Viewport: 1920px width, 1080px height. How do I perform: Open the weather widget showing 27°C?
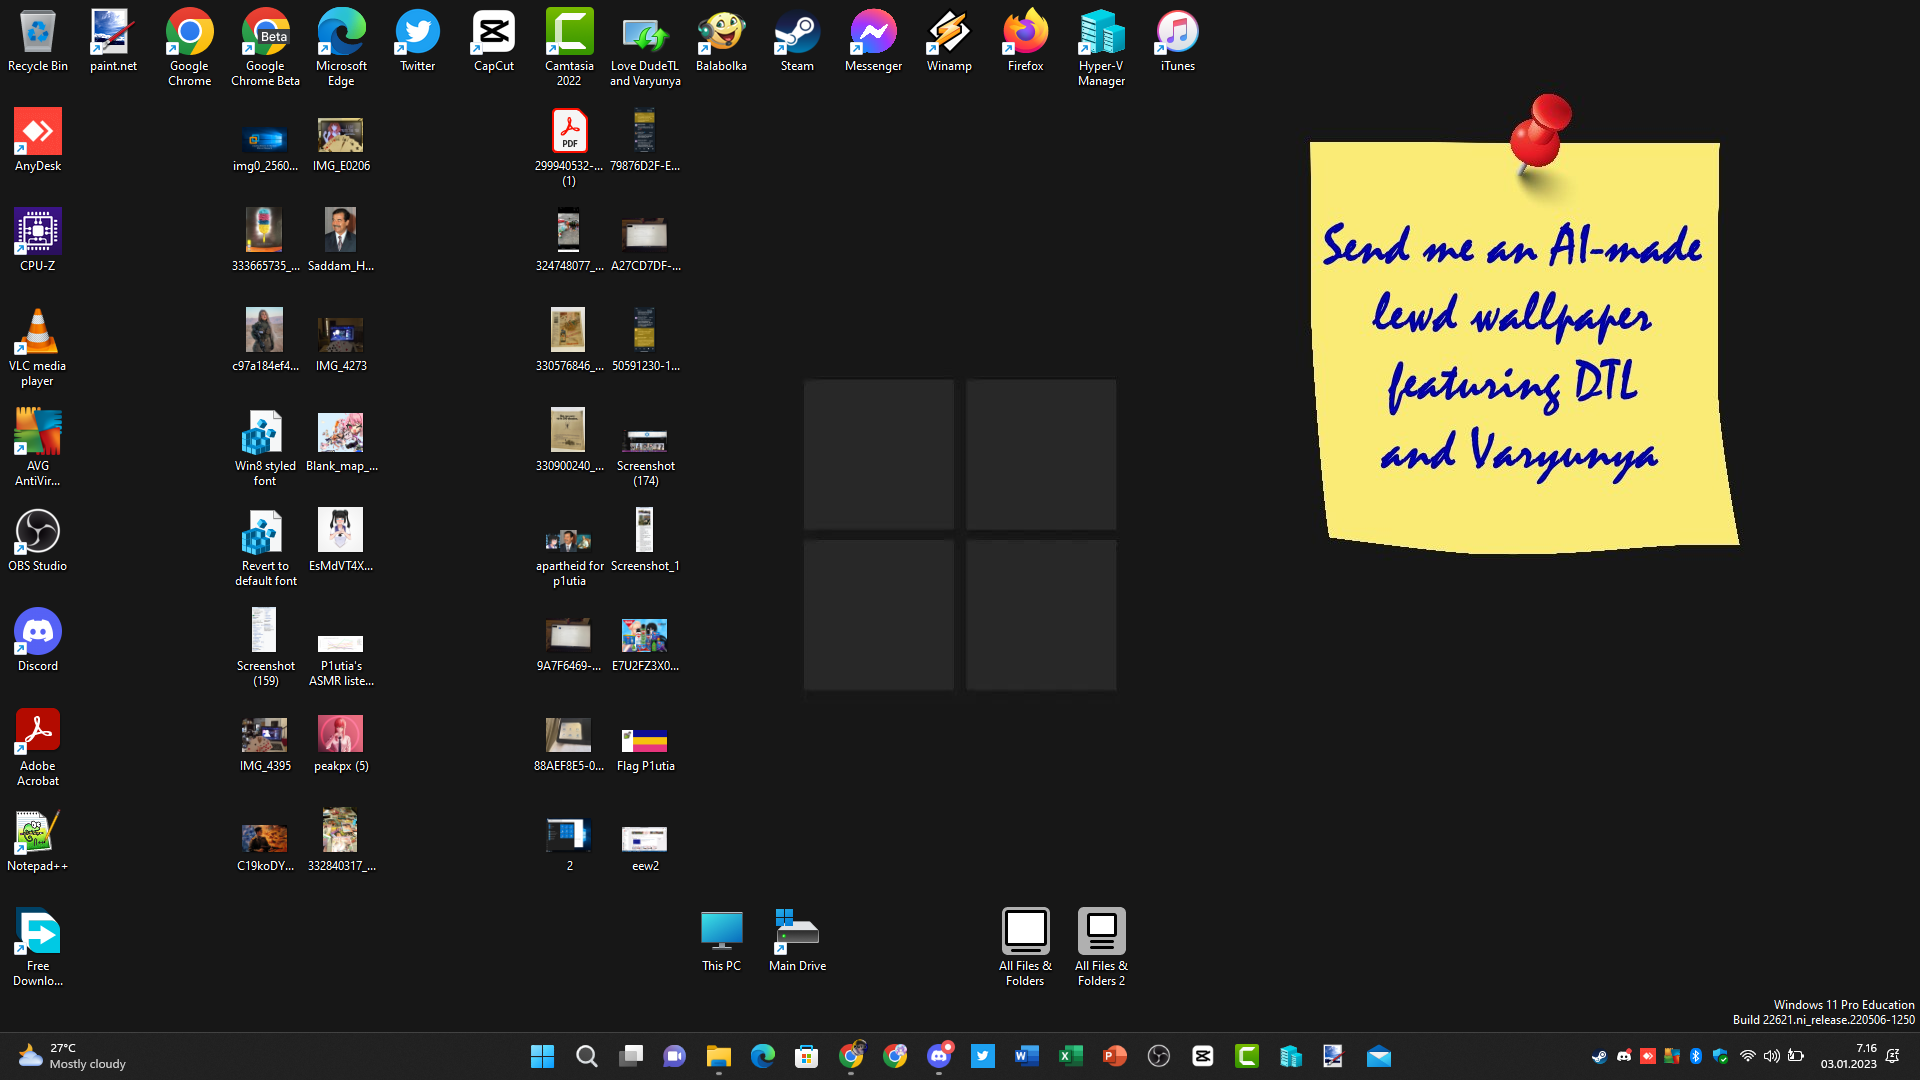point(70,1056)
